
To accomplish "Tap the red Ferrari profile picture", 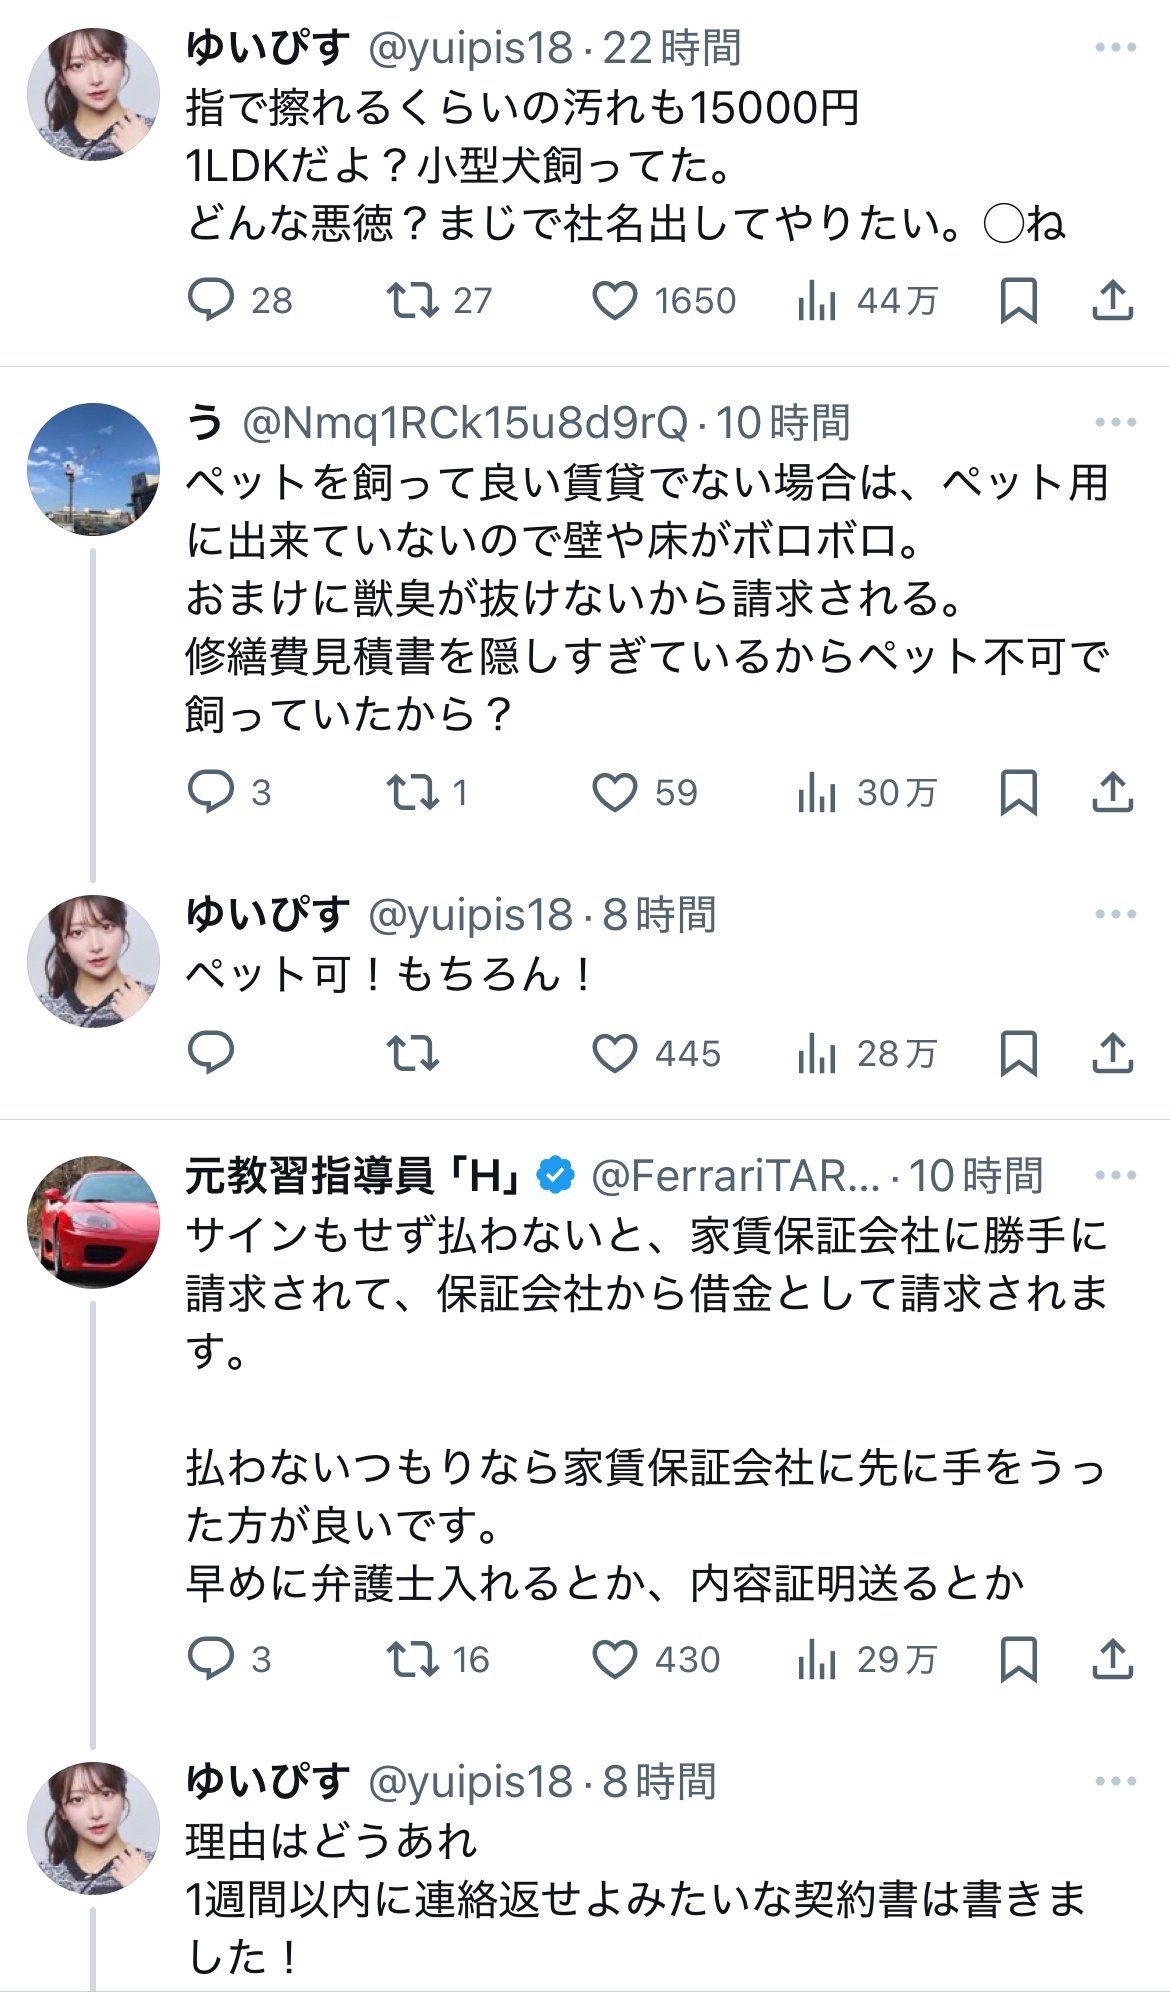I will [x=93, y=1222].
